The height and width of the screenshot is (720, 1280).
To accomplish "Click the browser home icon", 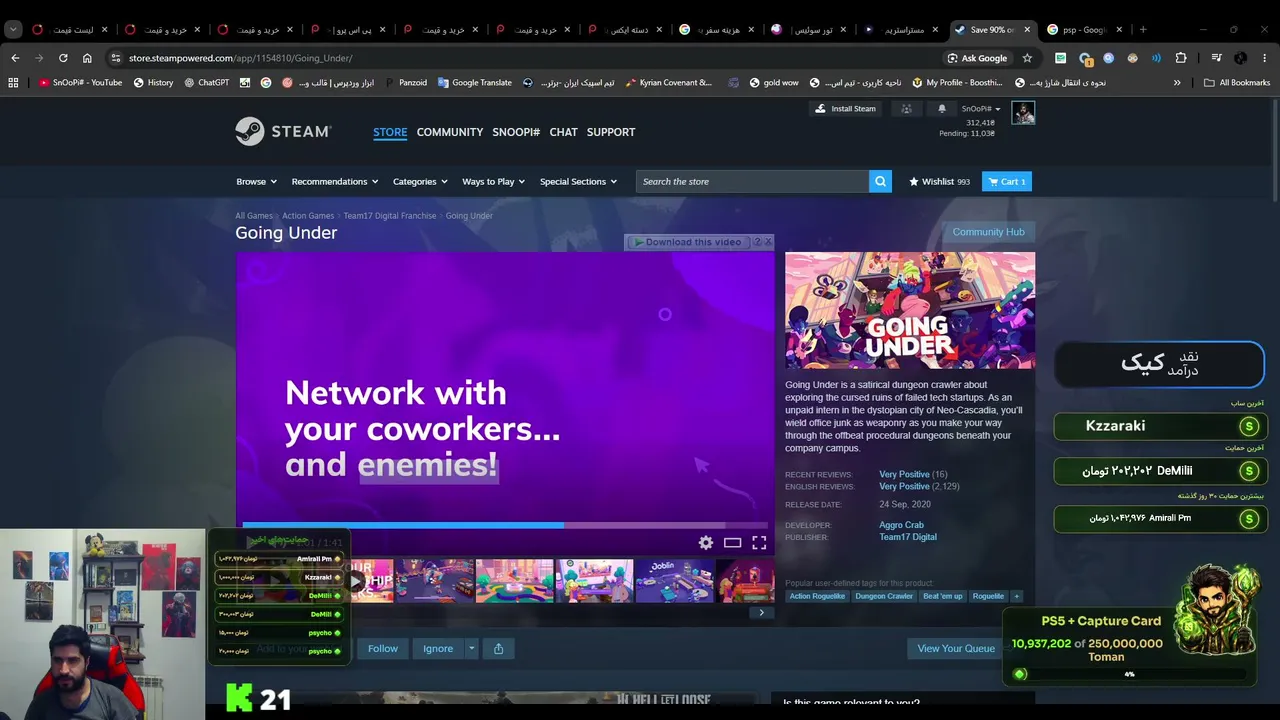I will coord(87,58).
